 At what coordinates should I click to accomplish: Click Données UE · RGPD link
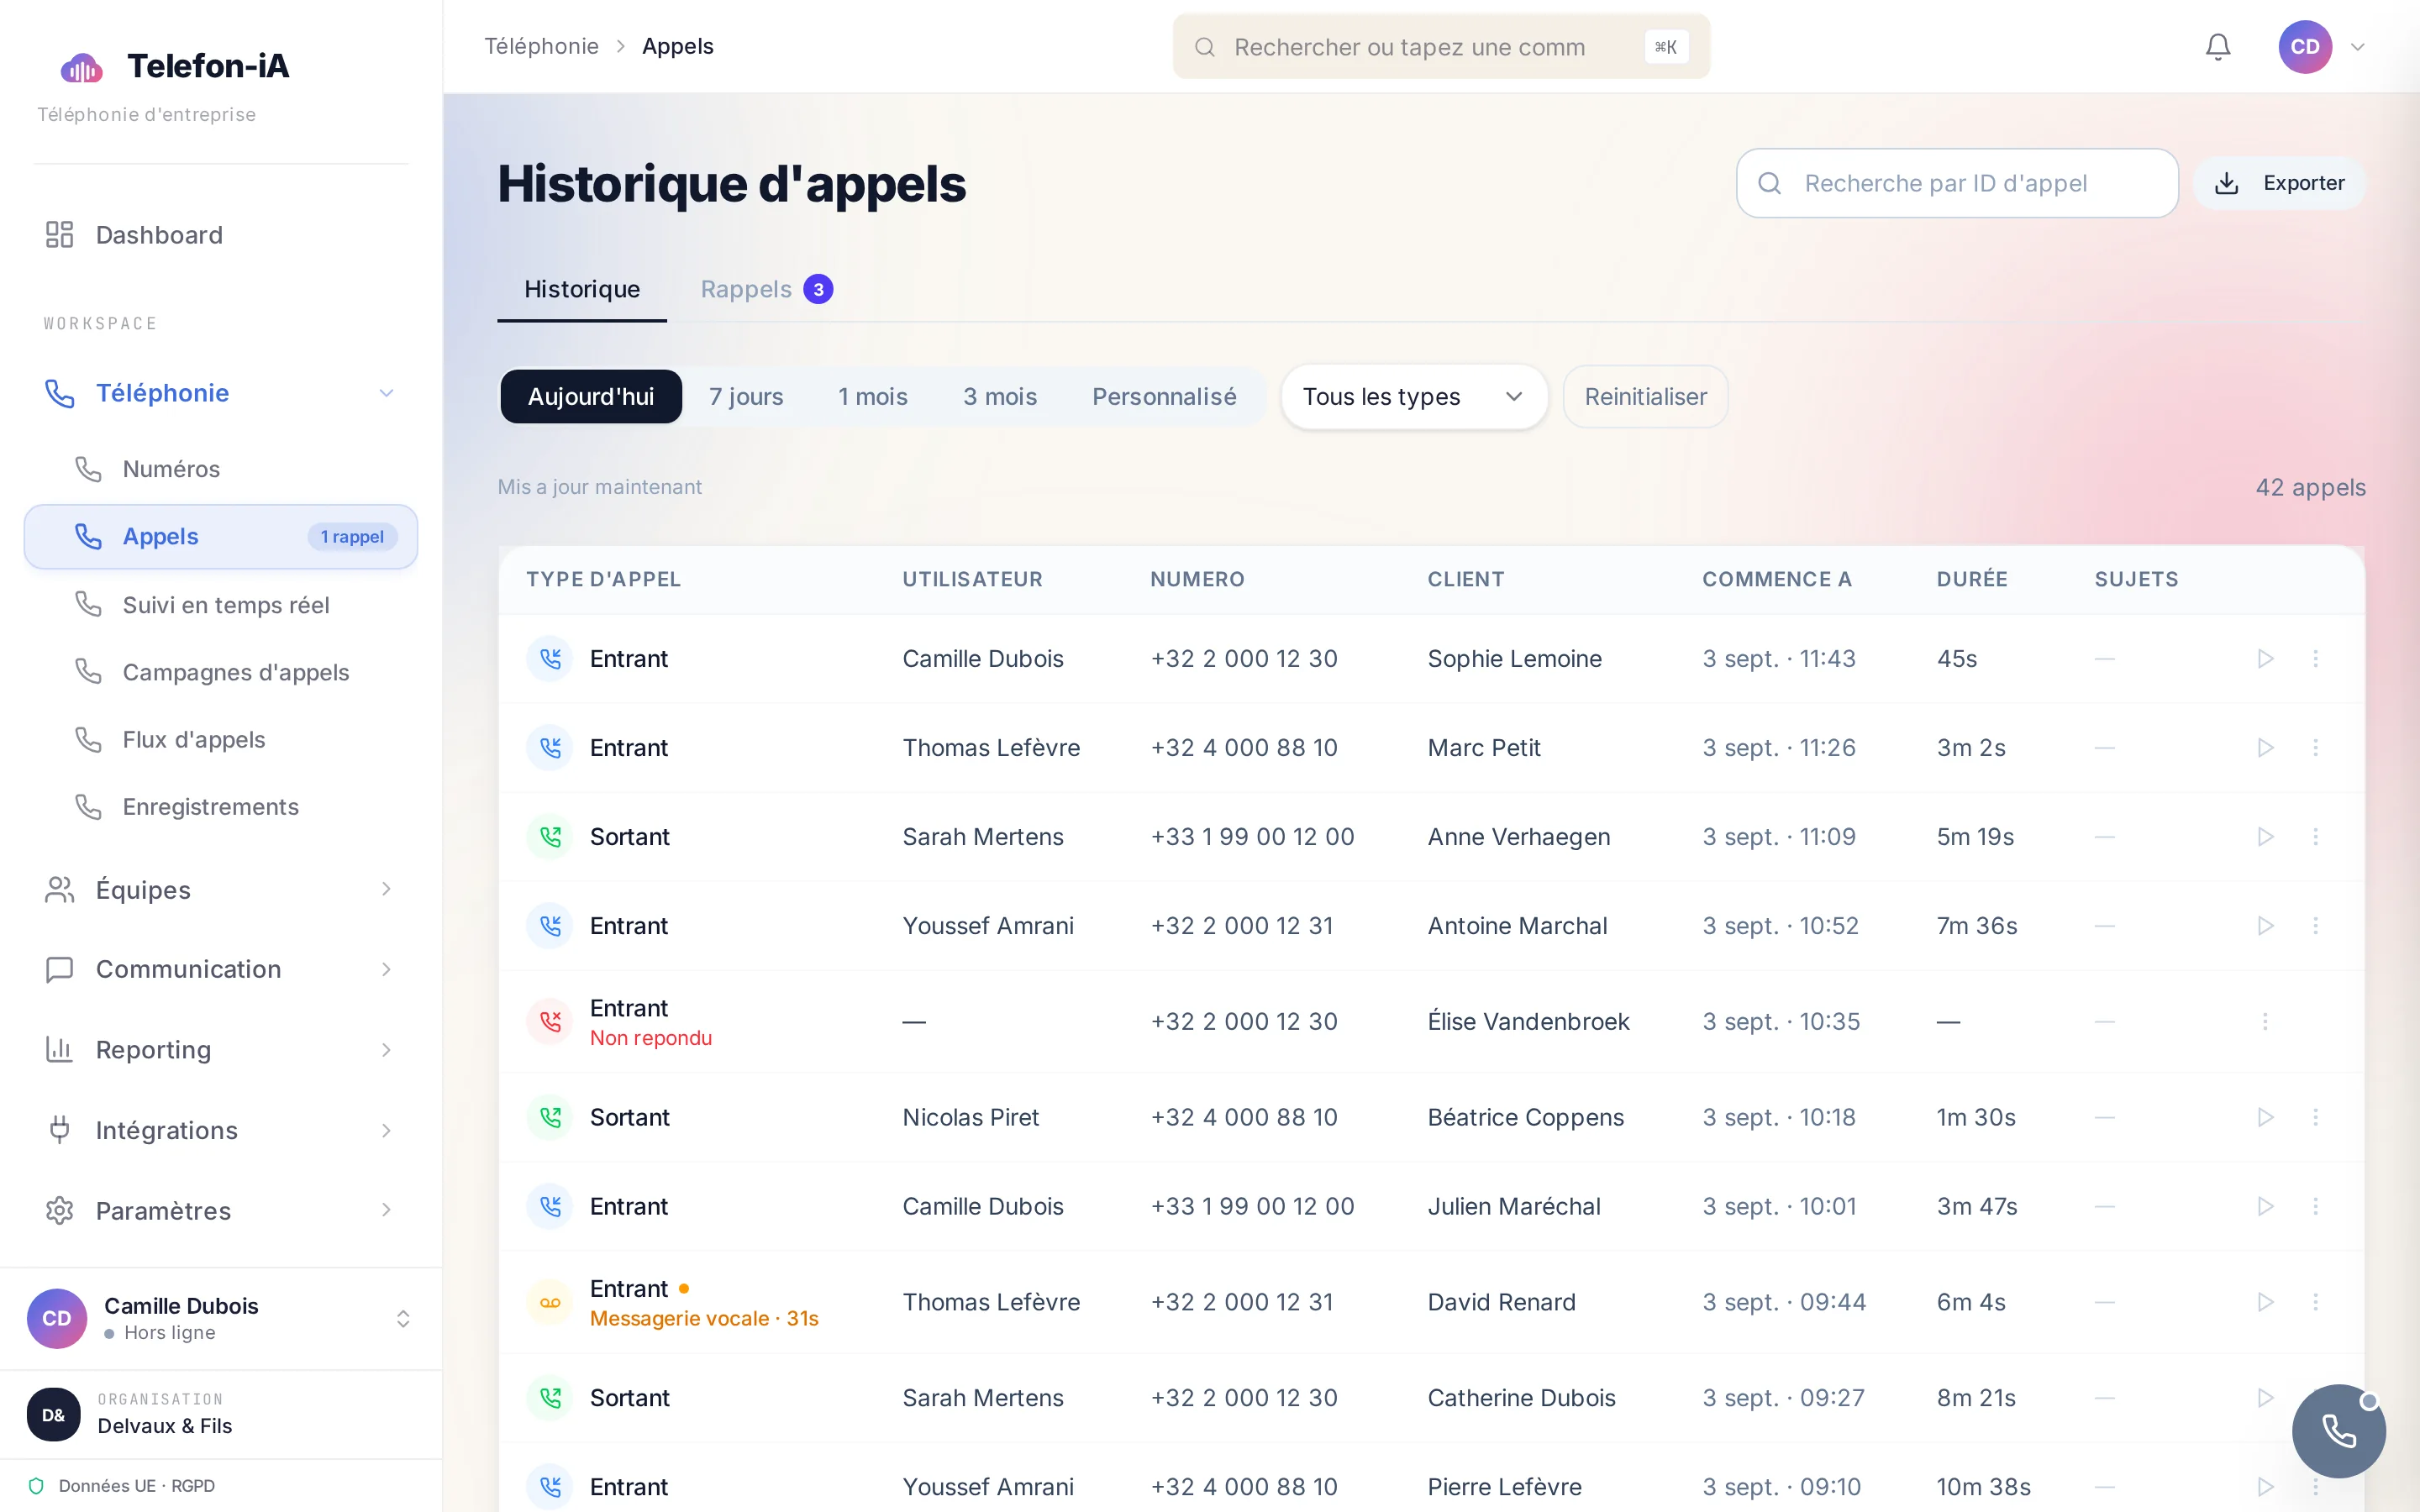[x=136, y=1486]
